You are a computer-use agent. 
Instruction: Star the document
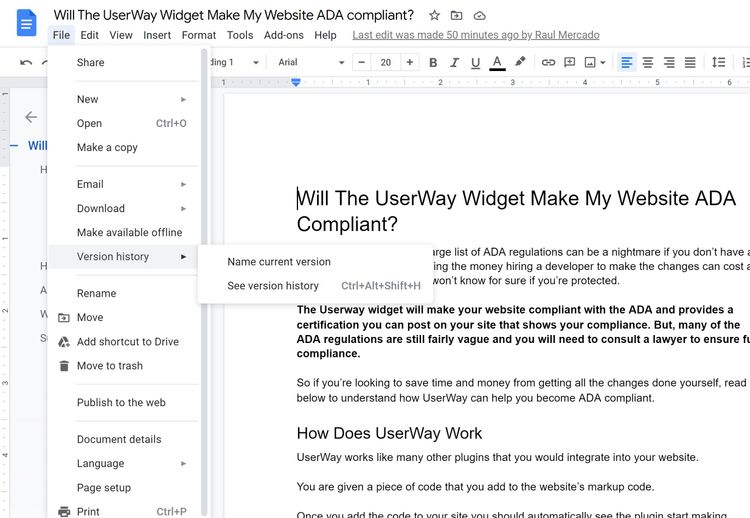click(434, 15)
